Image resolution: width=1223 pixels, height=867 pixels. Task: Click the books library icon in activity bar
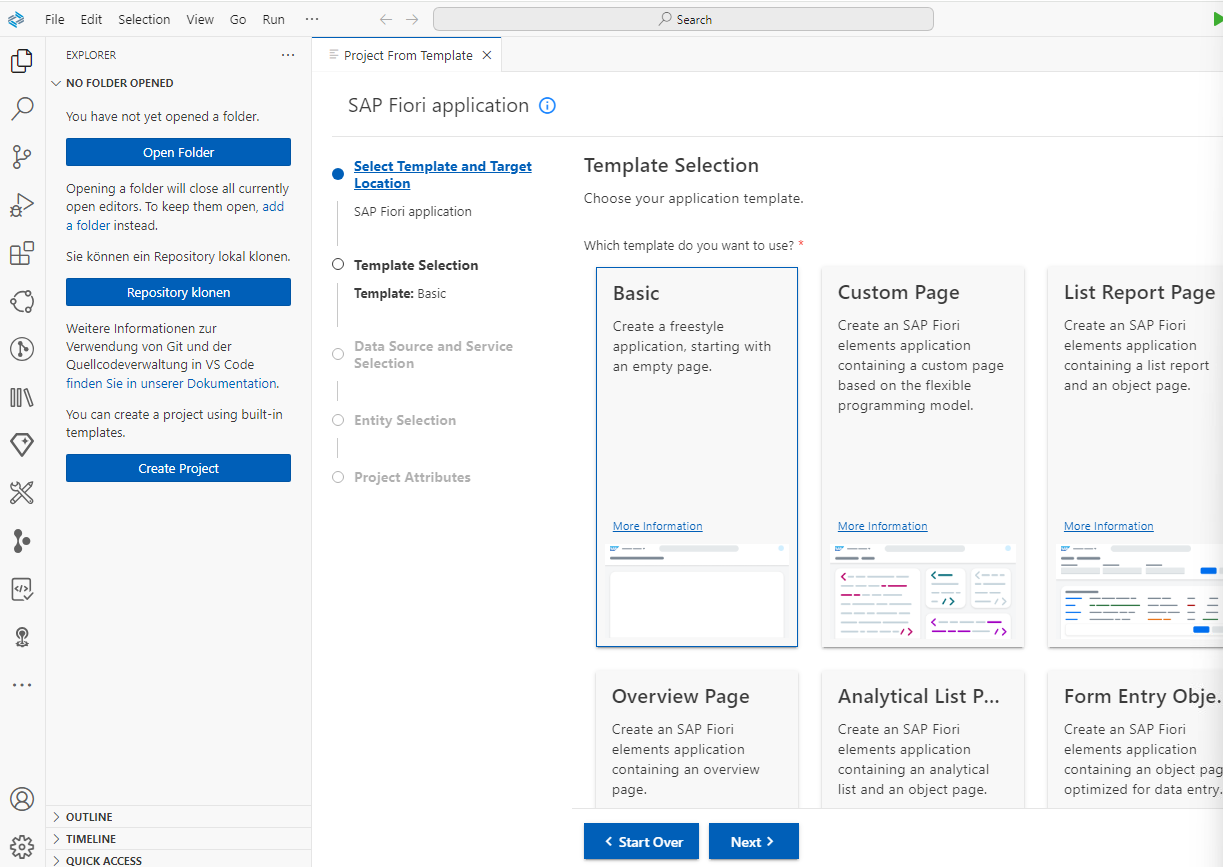[21, 397]
